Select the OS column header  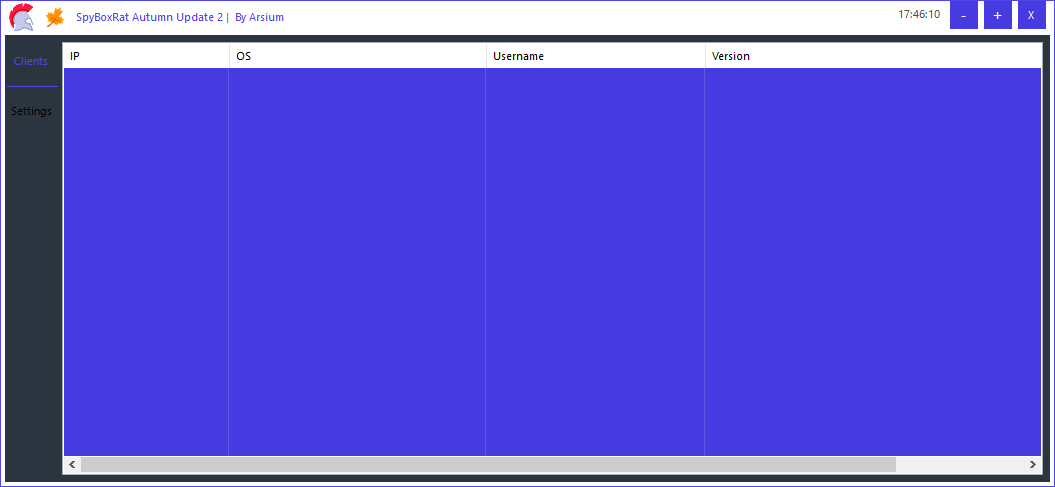[356, 56]
